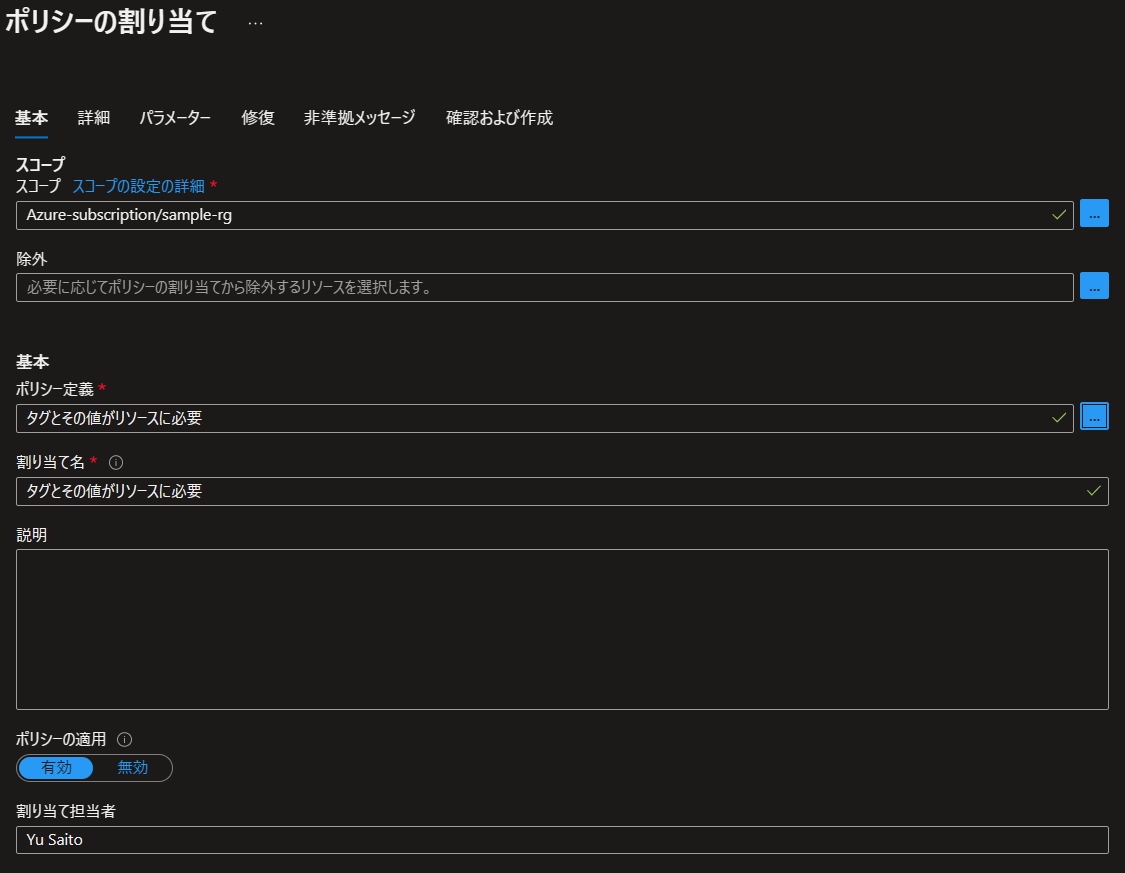Viewport: 1125px width, 873px height.
Task: Set policy enforcement to 有効
Action: [x=56, y=768]
